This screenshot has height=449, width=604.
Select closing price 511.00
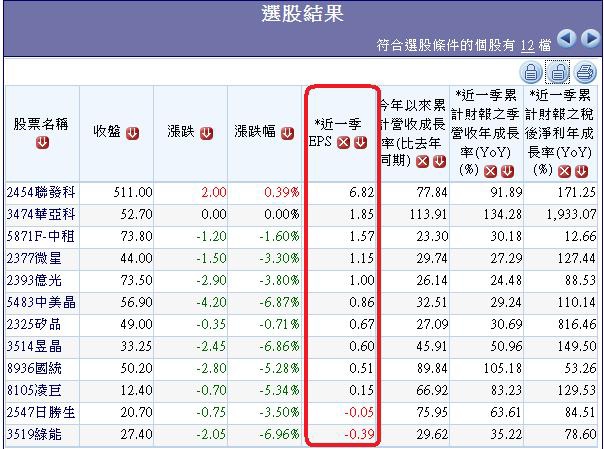(x=133, y=192)
